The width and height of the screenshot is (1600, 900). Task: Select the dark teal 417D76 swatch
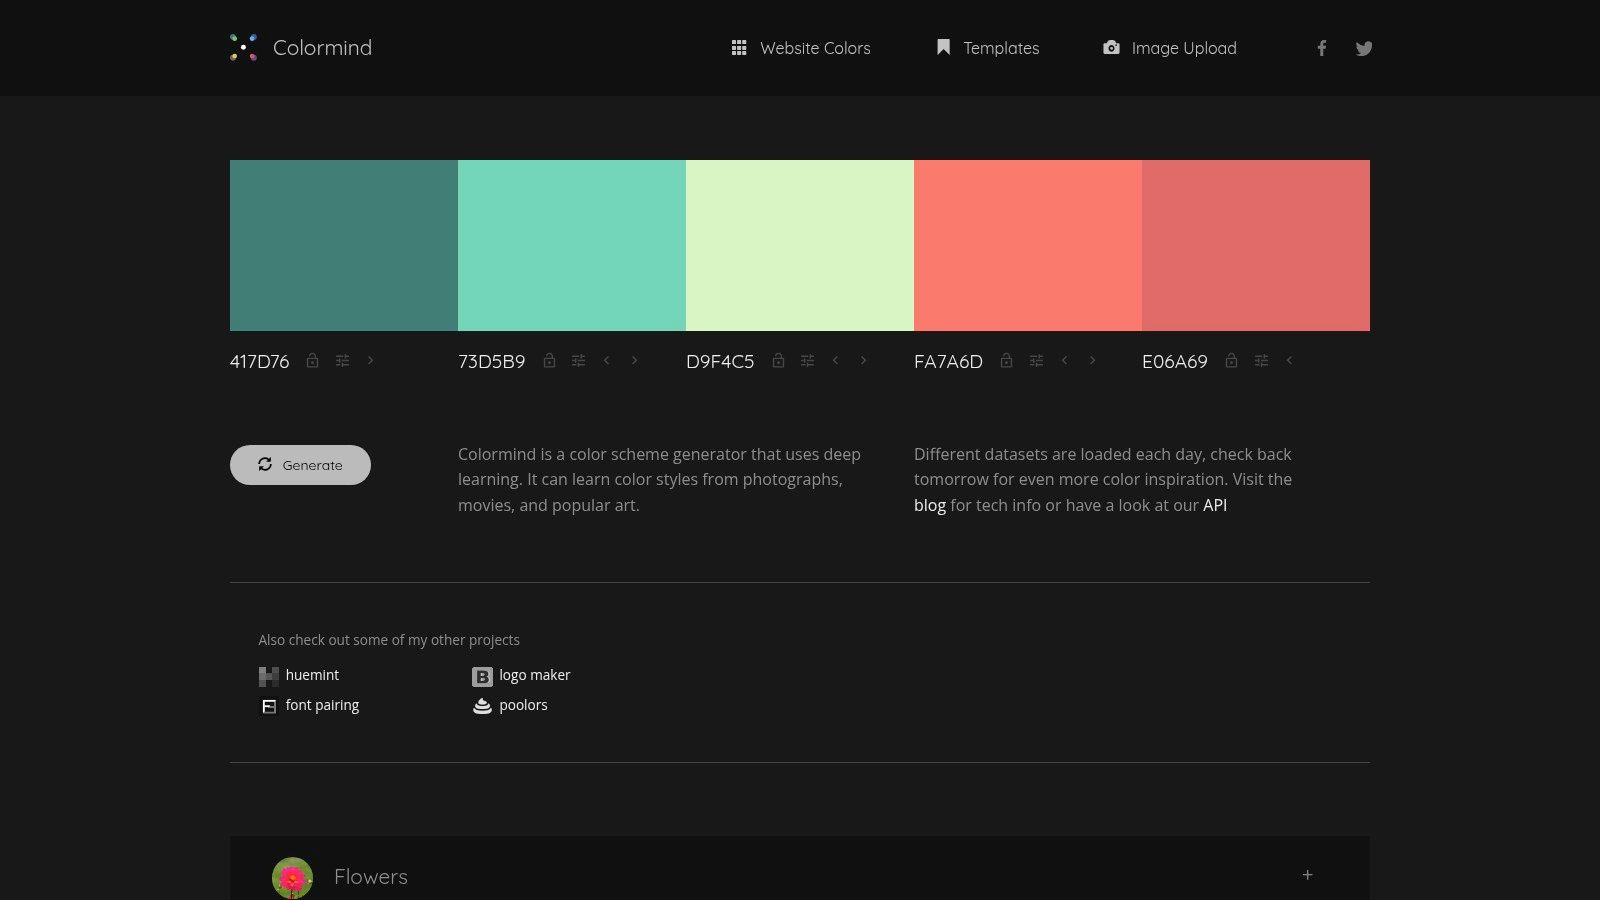tap(344, 245)
